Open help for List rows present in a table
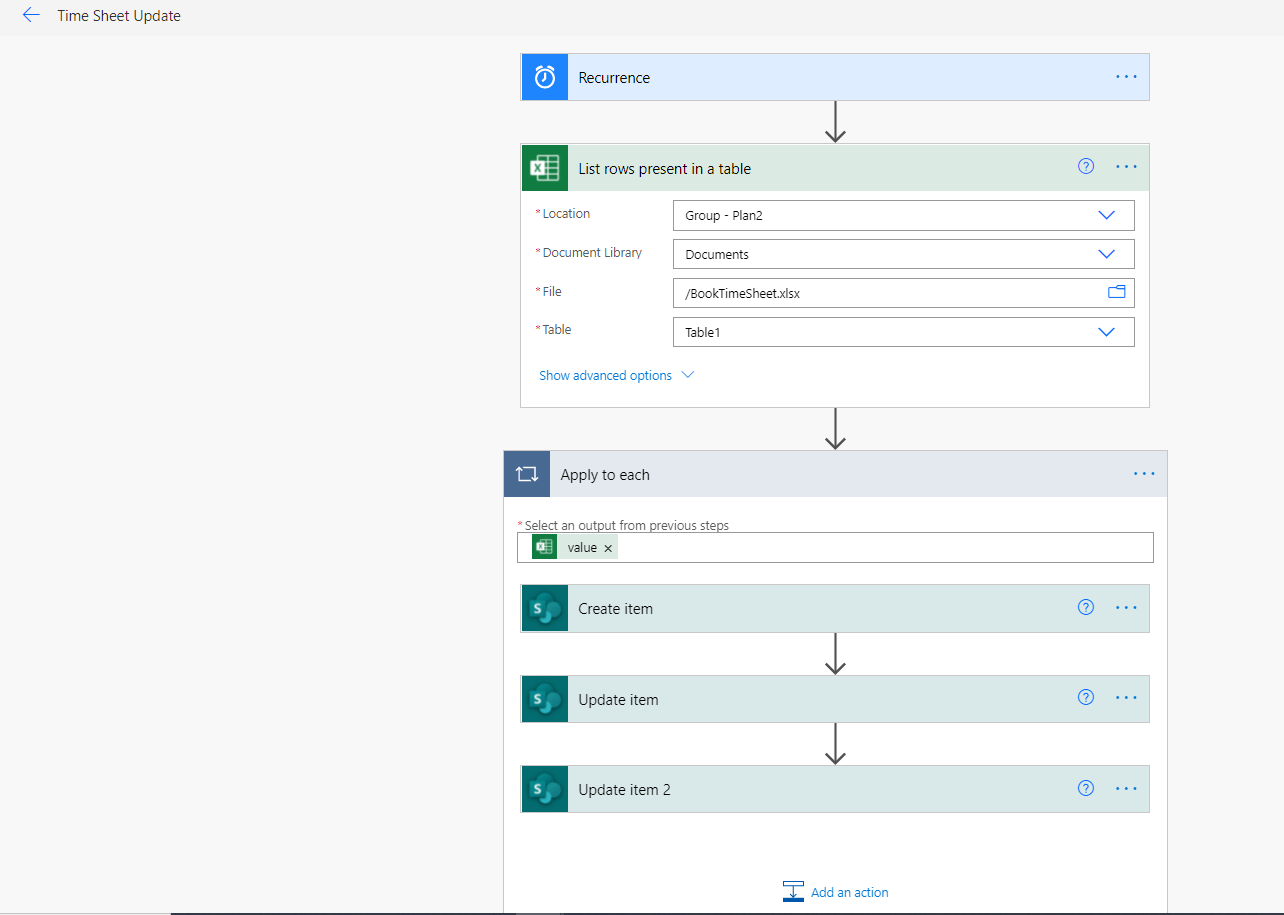Image resolution: width=1284 pixels, height=915 pixels. (1086, 167)
